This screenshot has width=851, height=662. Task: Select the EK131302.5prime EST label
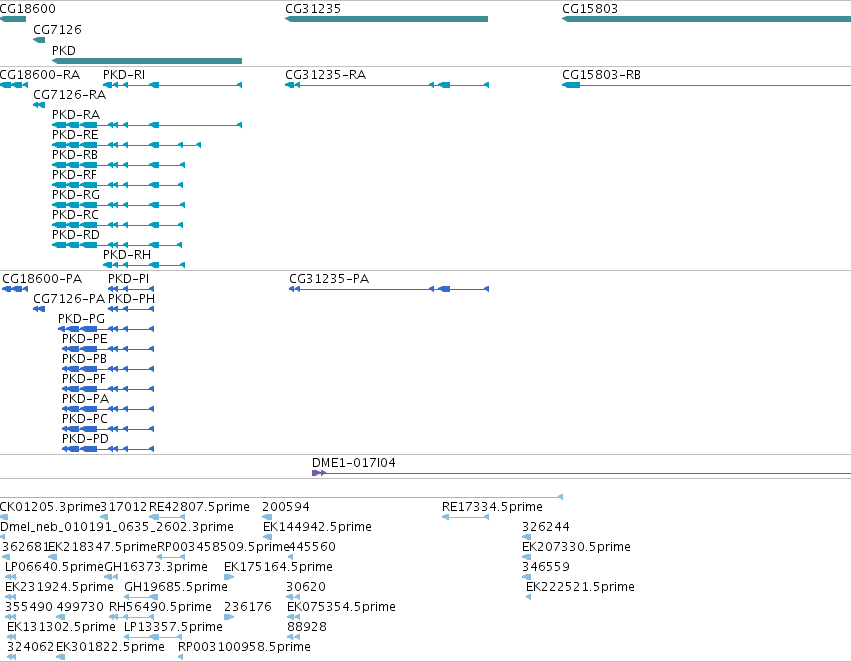pos(61,627)
